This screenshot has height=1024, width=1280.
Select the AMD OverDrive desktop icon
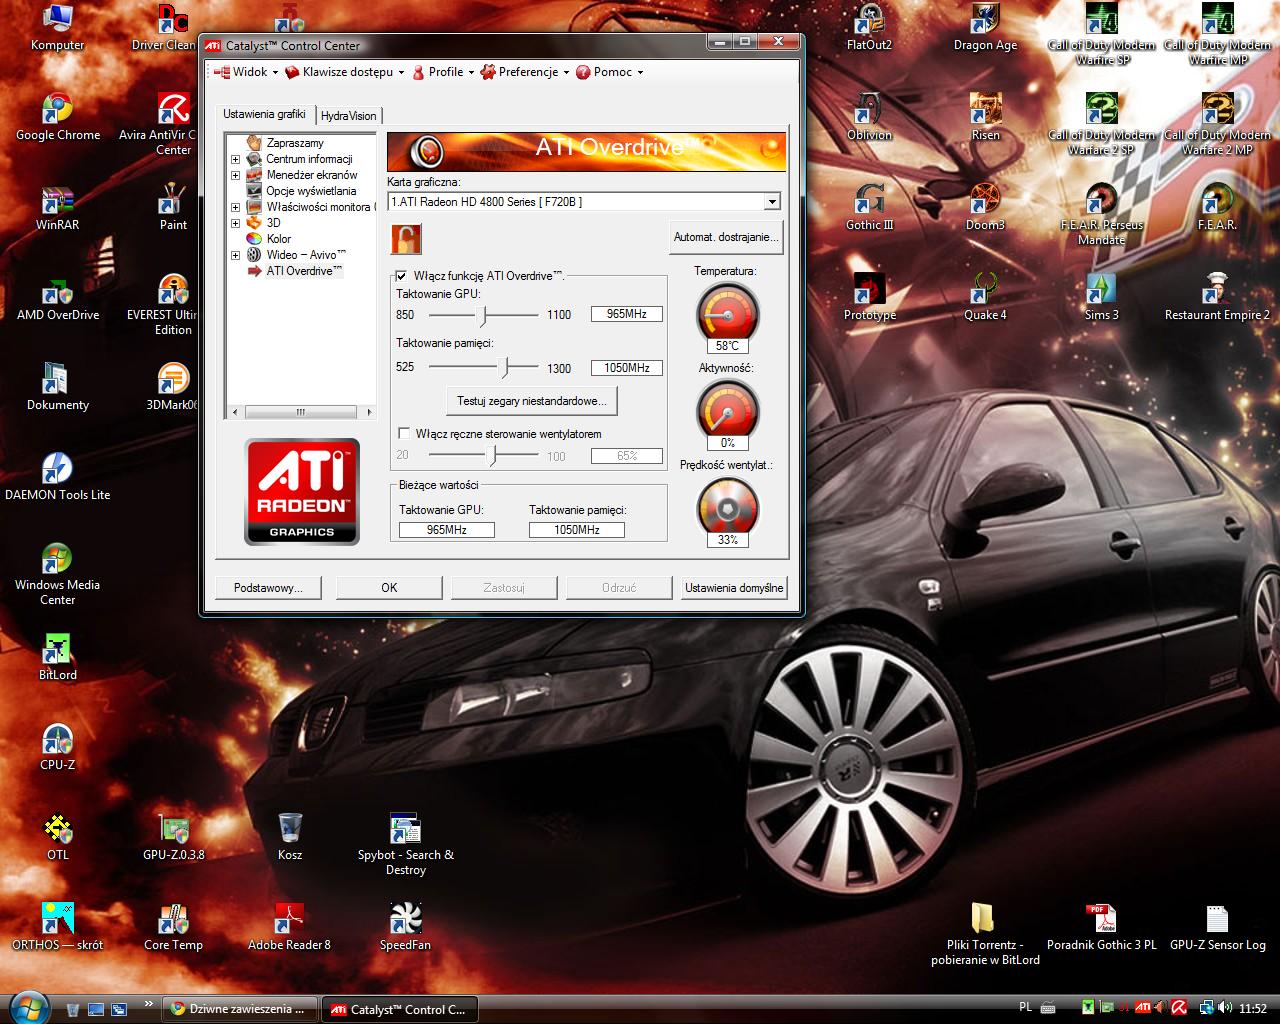(x=57, y=297)
